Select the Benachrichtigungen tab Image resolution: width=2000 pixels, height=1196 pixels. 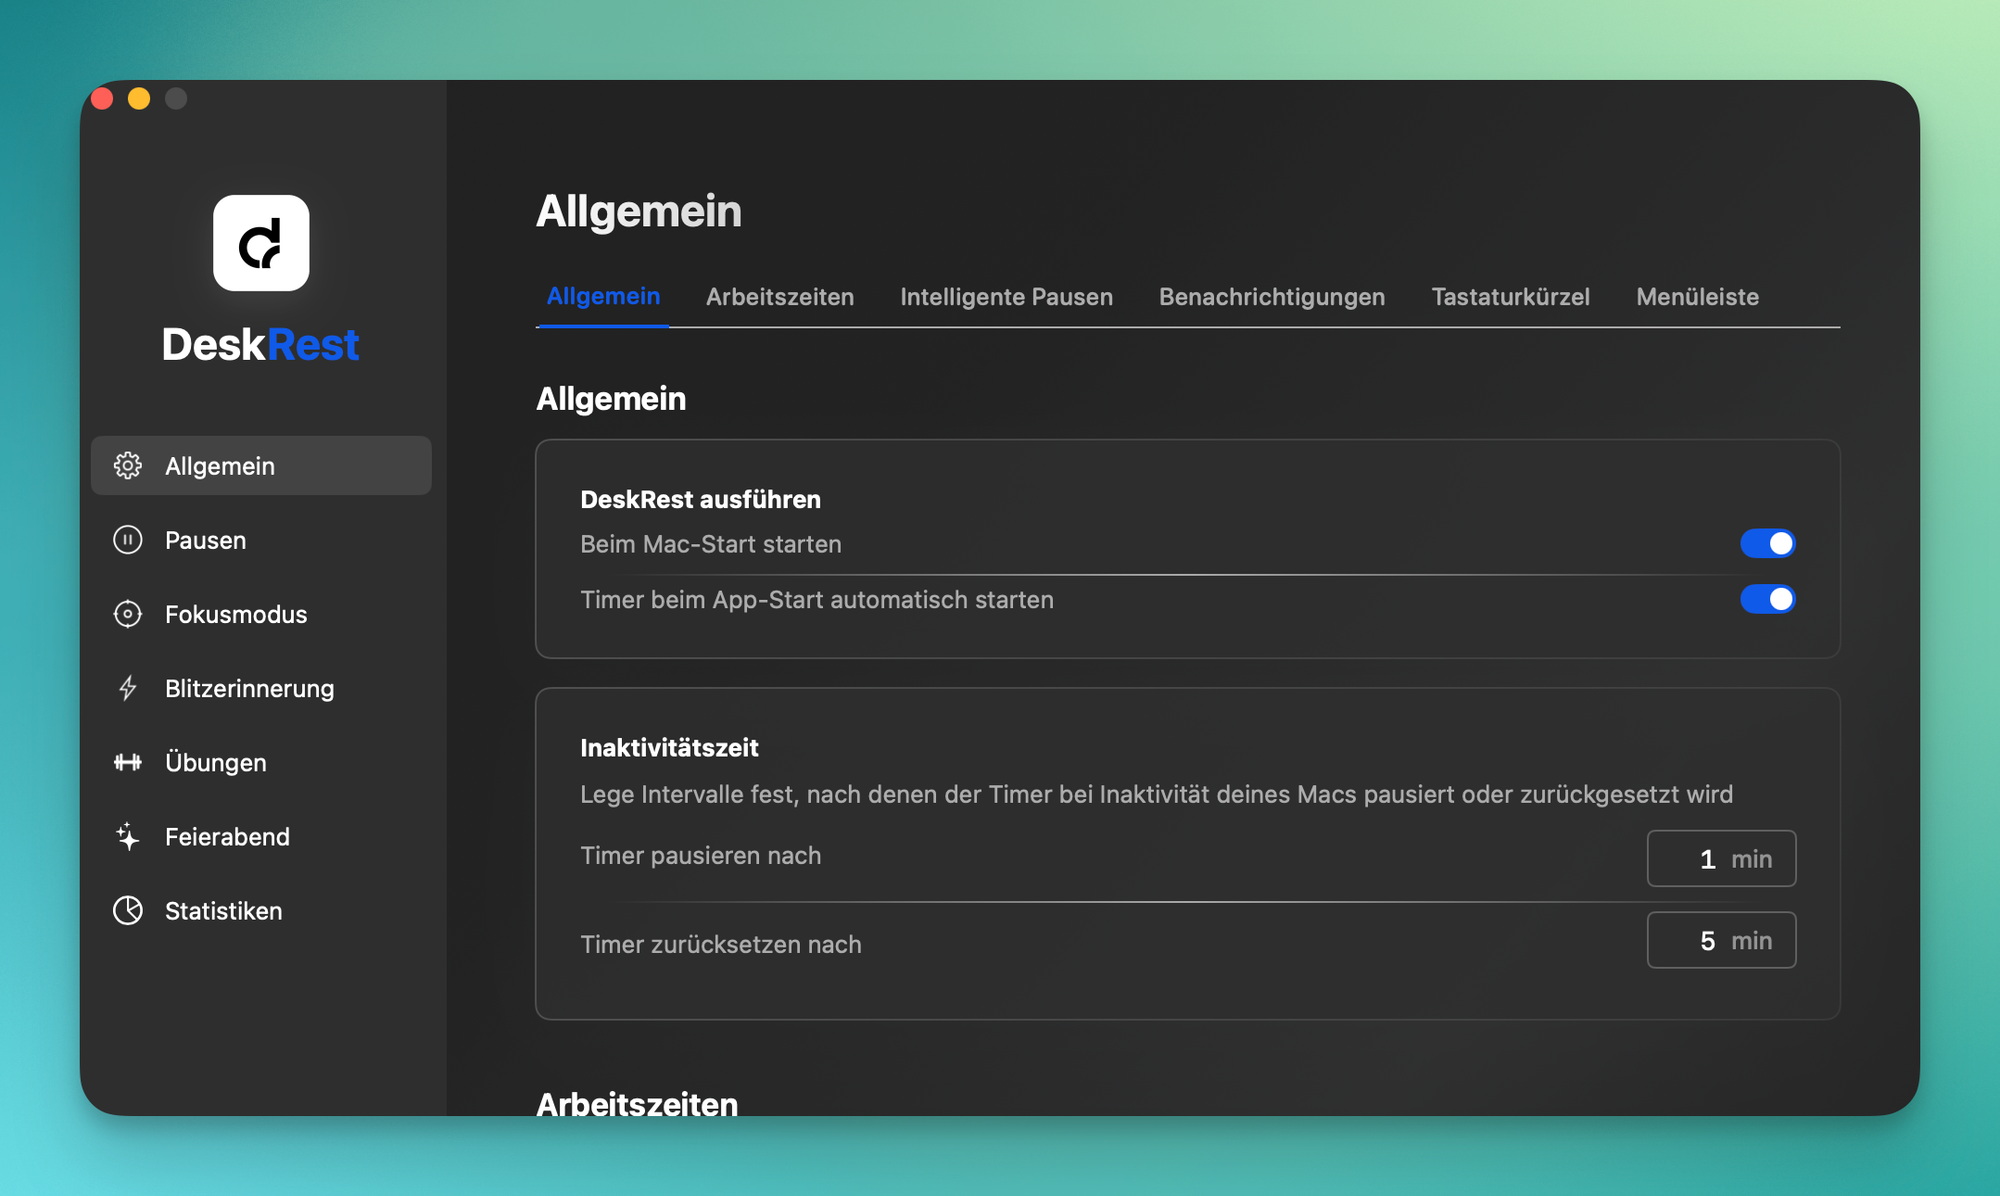tap(1271, 297)
